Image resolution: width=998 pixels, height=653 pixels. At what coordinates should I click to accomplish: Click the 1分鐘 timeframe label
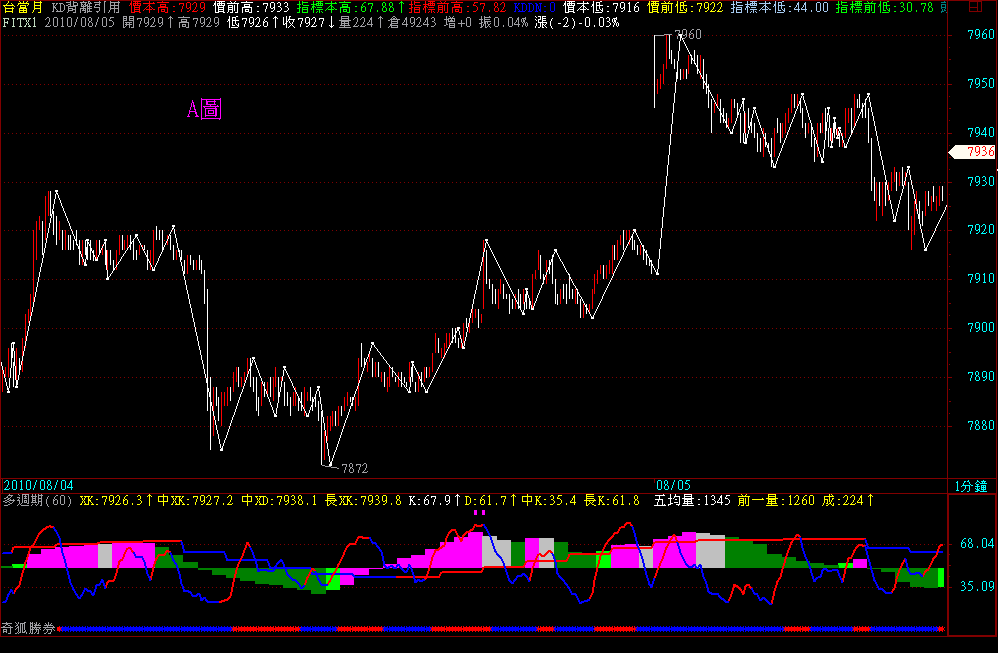click(x=971, y=486)
